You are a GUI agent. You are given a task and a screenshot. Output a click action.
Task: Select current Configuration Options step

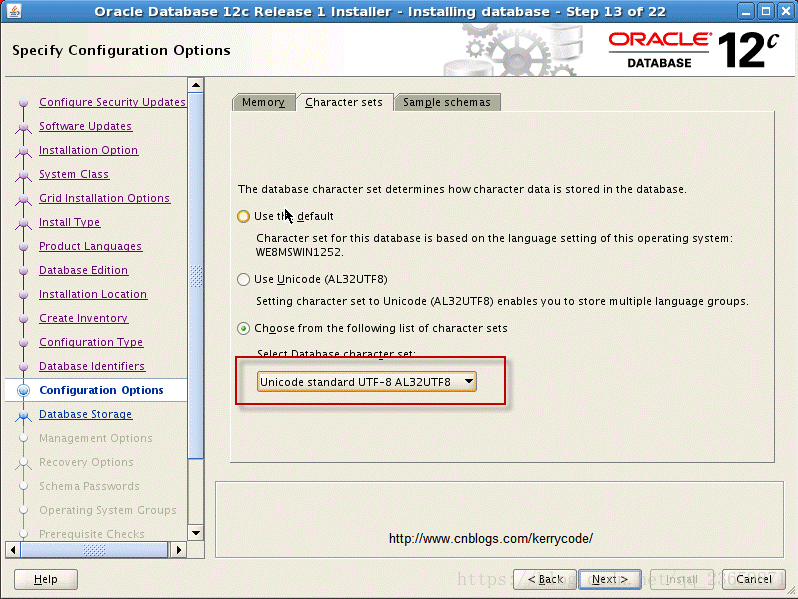coord(101,390)
